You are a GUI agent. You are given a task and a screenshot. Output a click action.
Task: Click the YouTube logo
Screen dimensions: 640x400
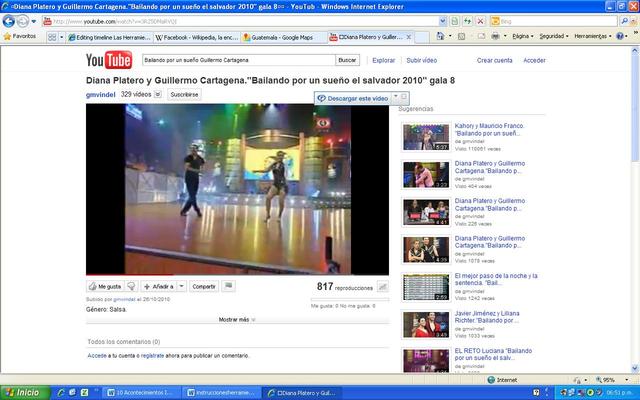click(x=109, y=60)
